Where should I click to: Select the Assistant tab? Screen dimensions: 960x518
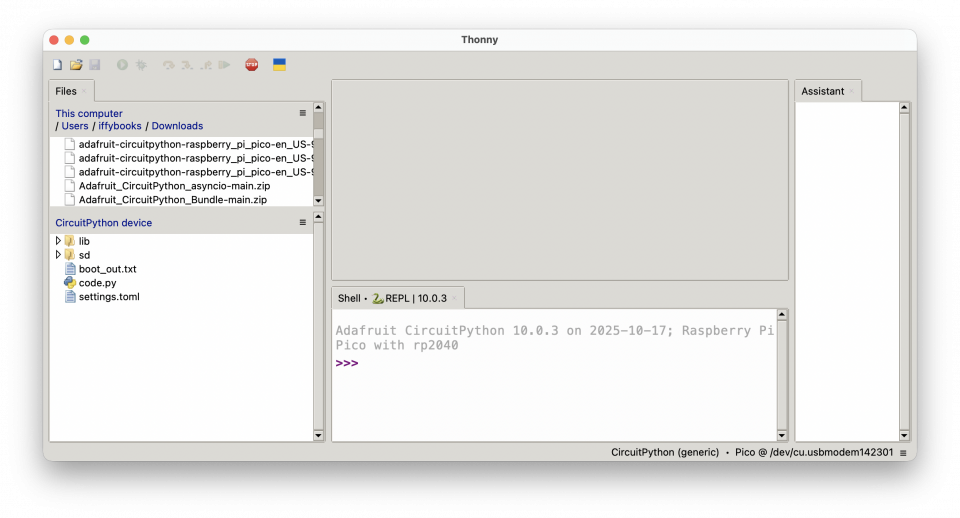pyautogui.click(x=823, y=91)
